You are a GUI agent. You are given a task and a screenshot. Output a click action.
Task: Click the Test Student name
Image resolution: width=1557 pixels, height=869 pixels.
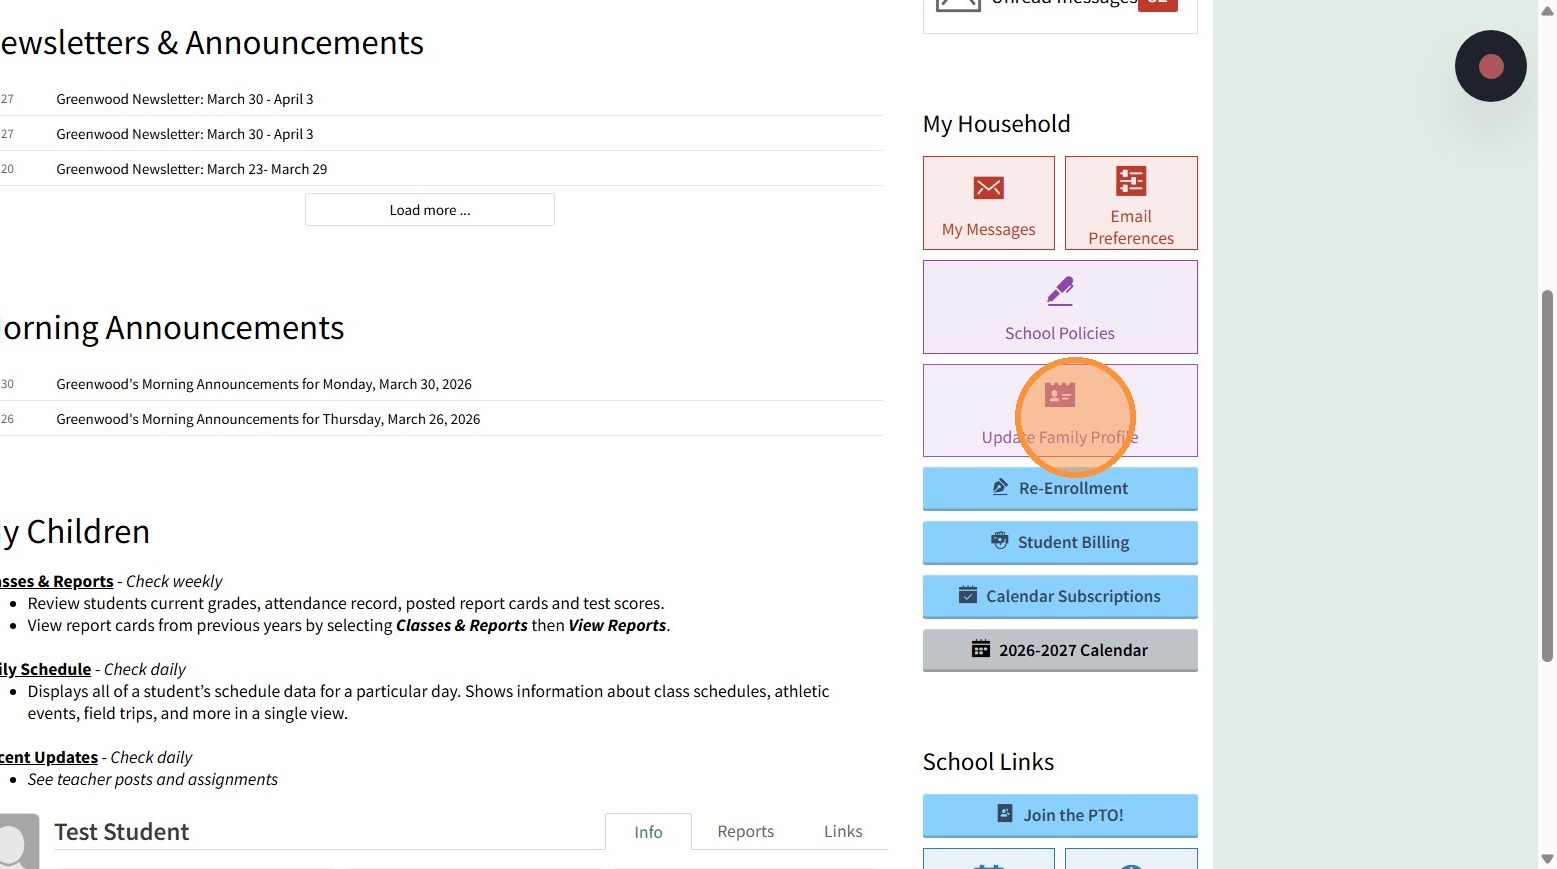122,832
